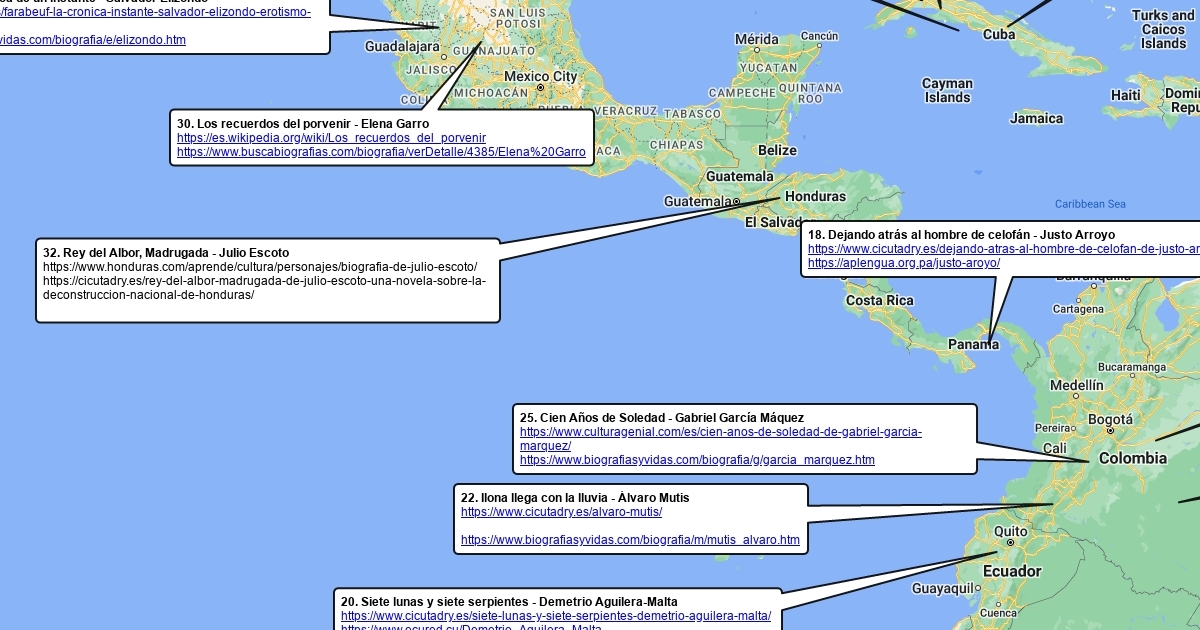Click the title '32. Rey del Albor, Madrugada - Julio Escoto'
This screenshot has height=630, width=1200.
point(166,253)
